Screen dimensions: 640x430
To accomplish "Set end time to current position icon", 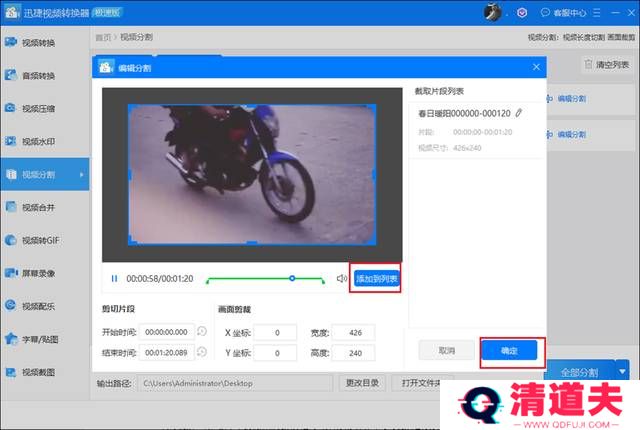I will coord(202,352).
